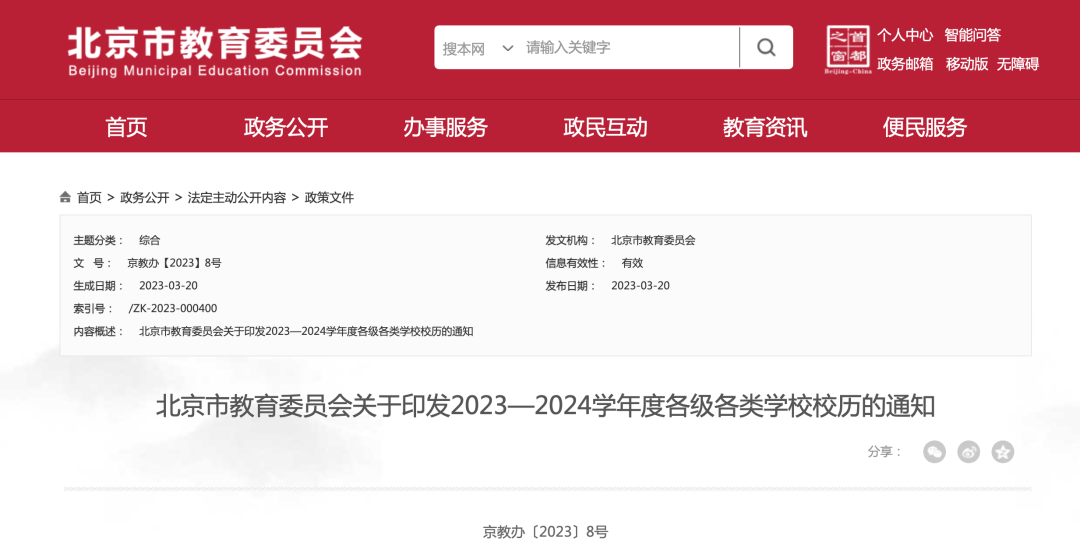Click the star favorites share icon
The height and width of the screenshot is (549, 1080).
tap(1003, 452)
